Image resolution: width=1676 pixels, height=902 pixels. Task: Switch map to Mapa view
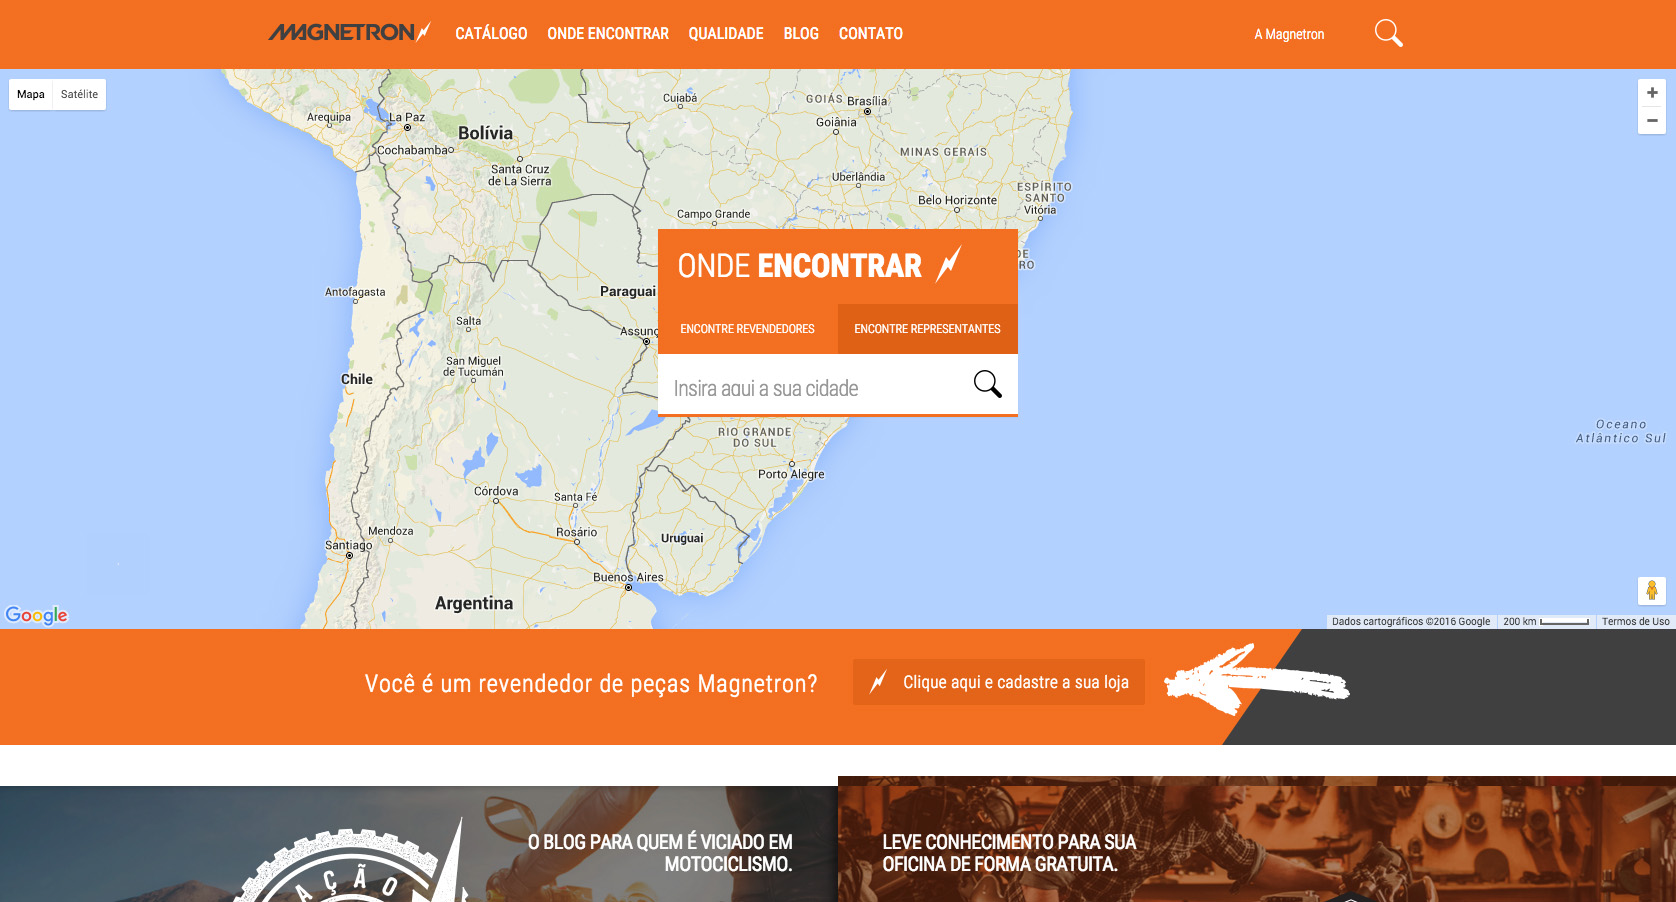[31, 95]
